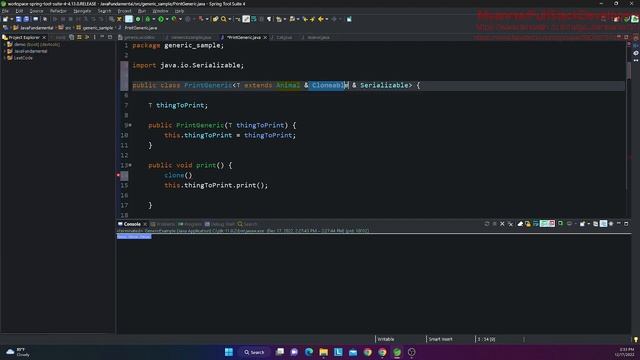
Task: Open the New dropdown arrow in toolbar
Action: point(11,19)
